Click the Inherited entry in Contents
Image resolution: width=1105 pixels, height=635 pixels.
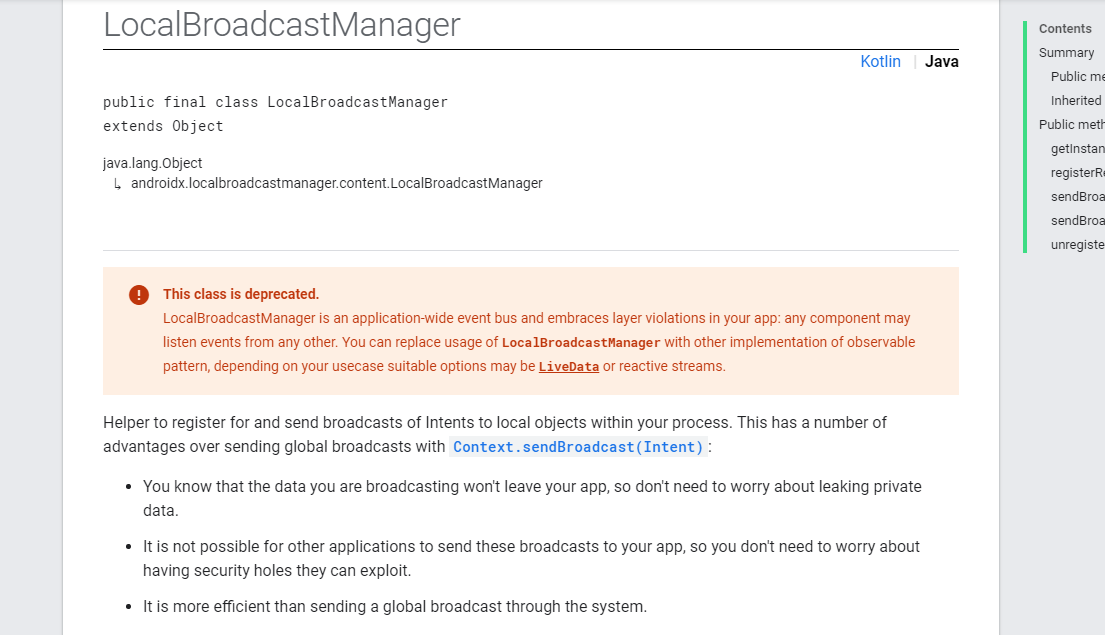(x=1075, y=100)
